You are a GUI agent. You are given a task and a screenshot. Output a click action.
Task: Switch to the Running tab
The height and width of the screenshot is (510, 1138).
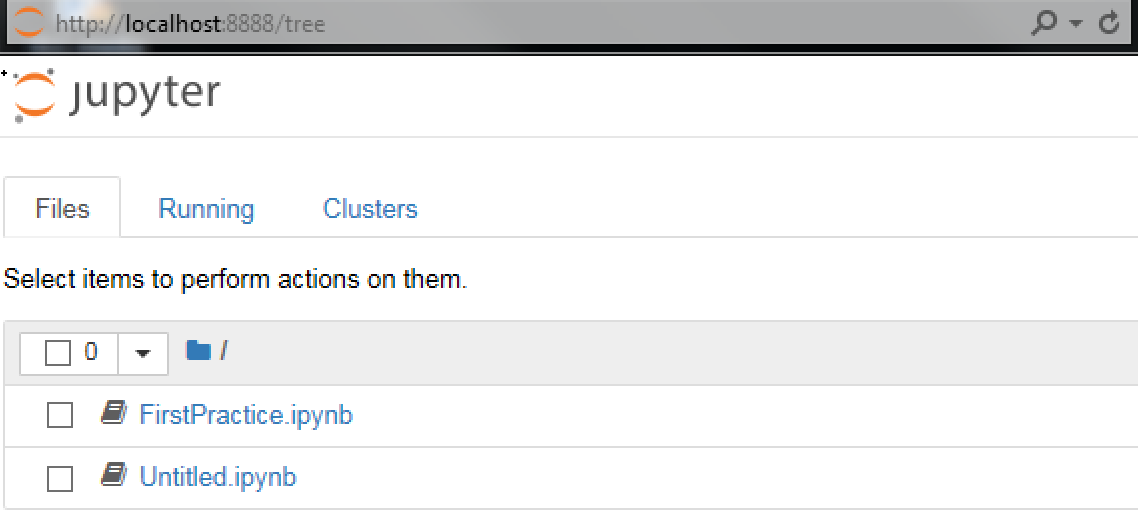[x=207, y=209]
